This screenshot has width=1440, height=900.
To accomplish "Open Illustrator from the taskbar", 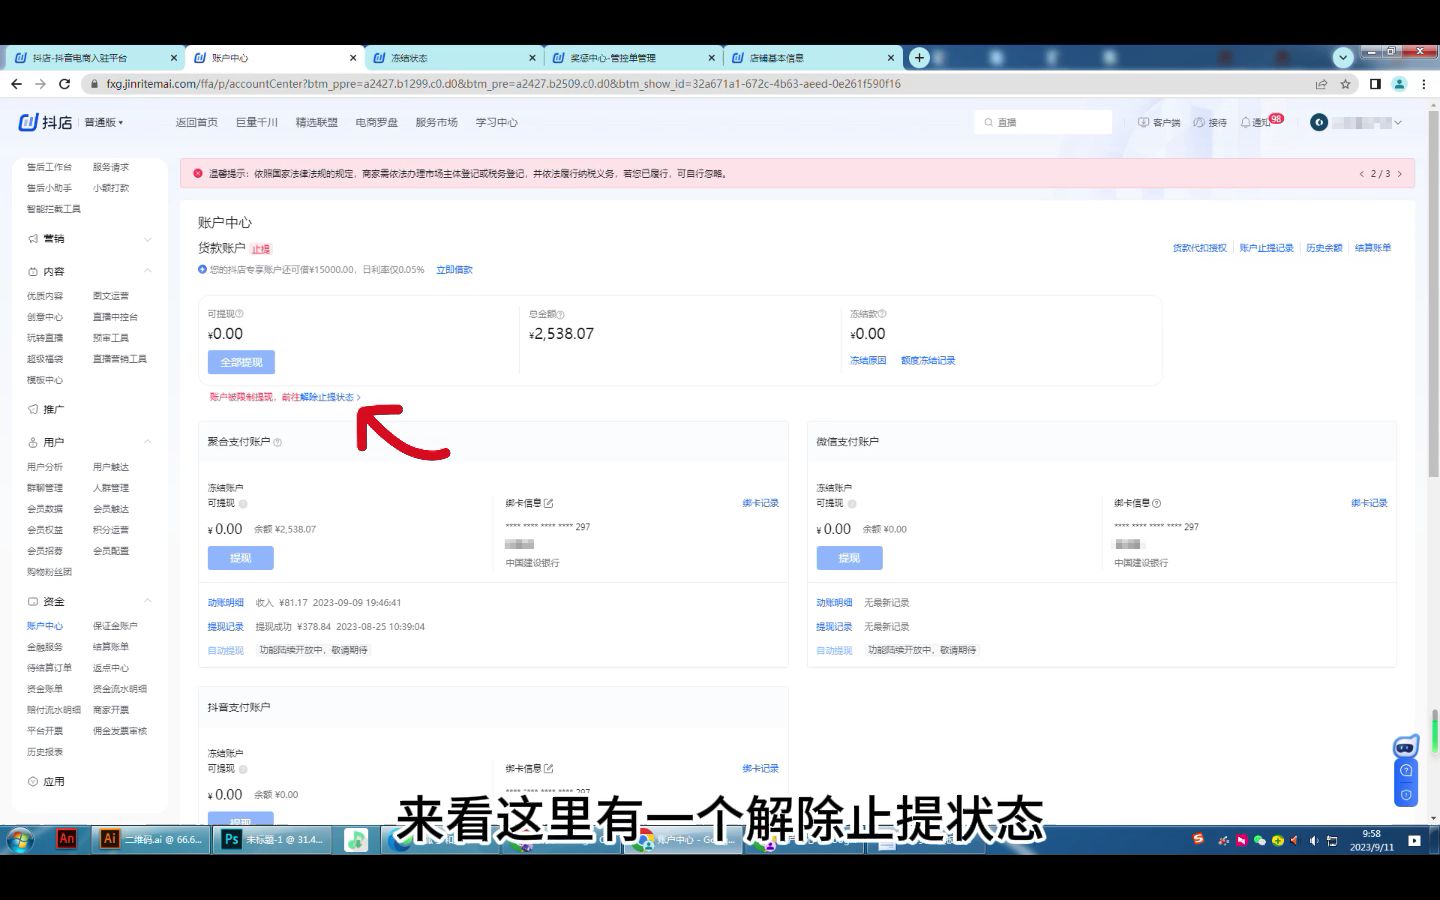I will click(x=110, y=839).
